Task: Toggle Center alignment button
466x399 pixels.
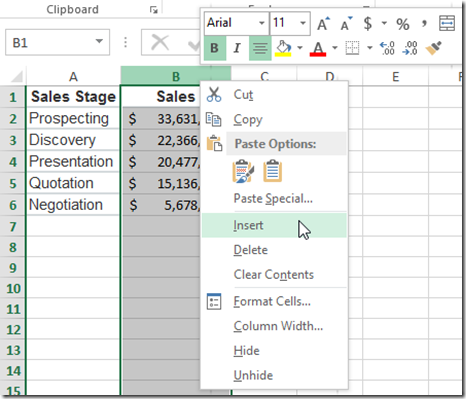Action: point(260,48)
